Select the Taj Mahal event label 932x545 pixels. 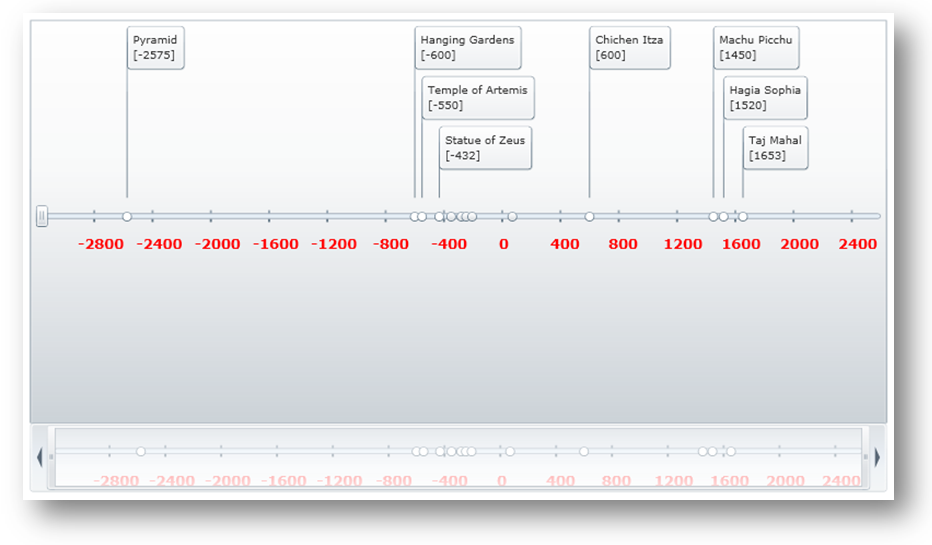coord(775,148)
